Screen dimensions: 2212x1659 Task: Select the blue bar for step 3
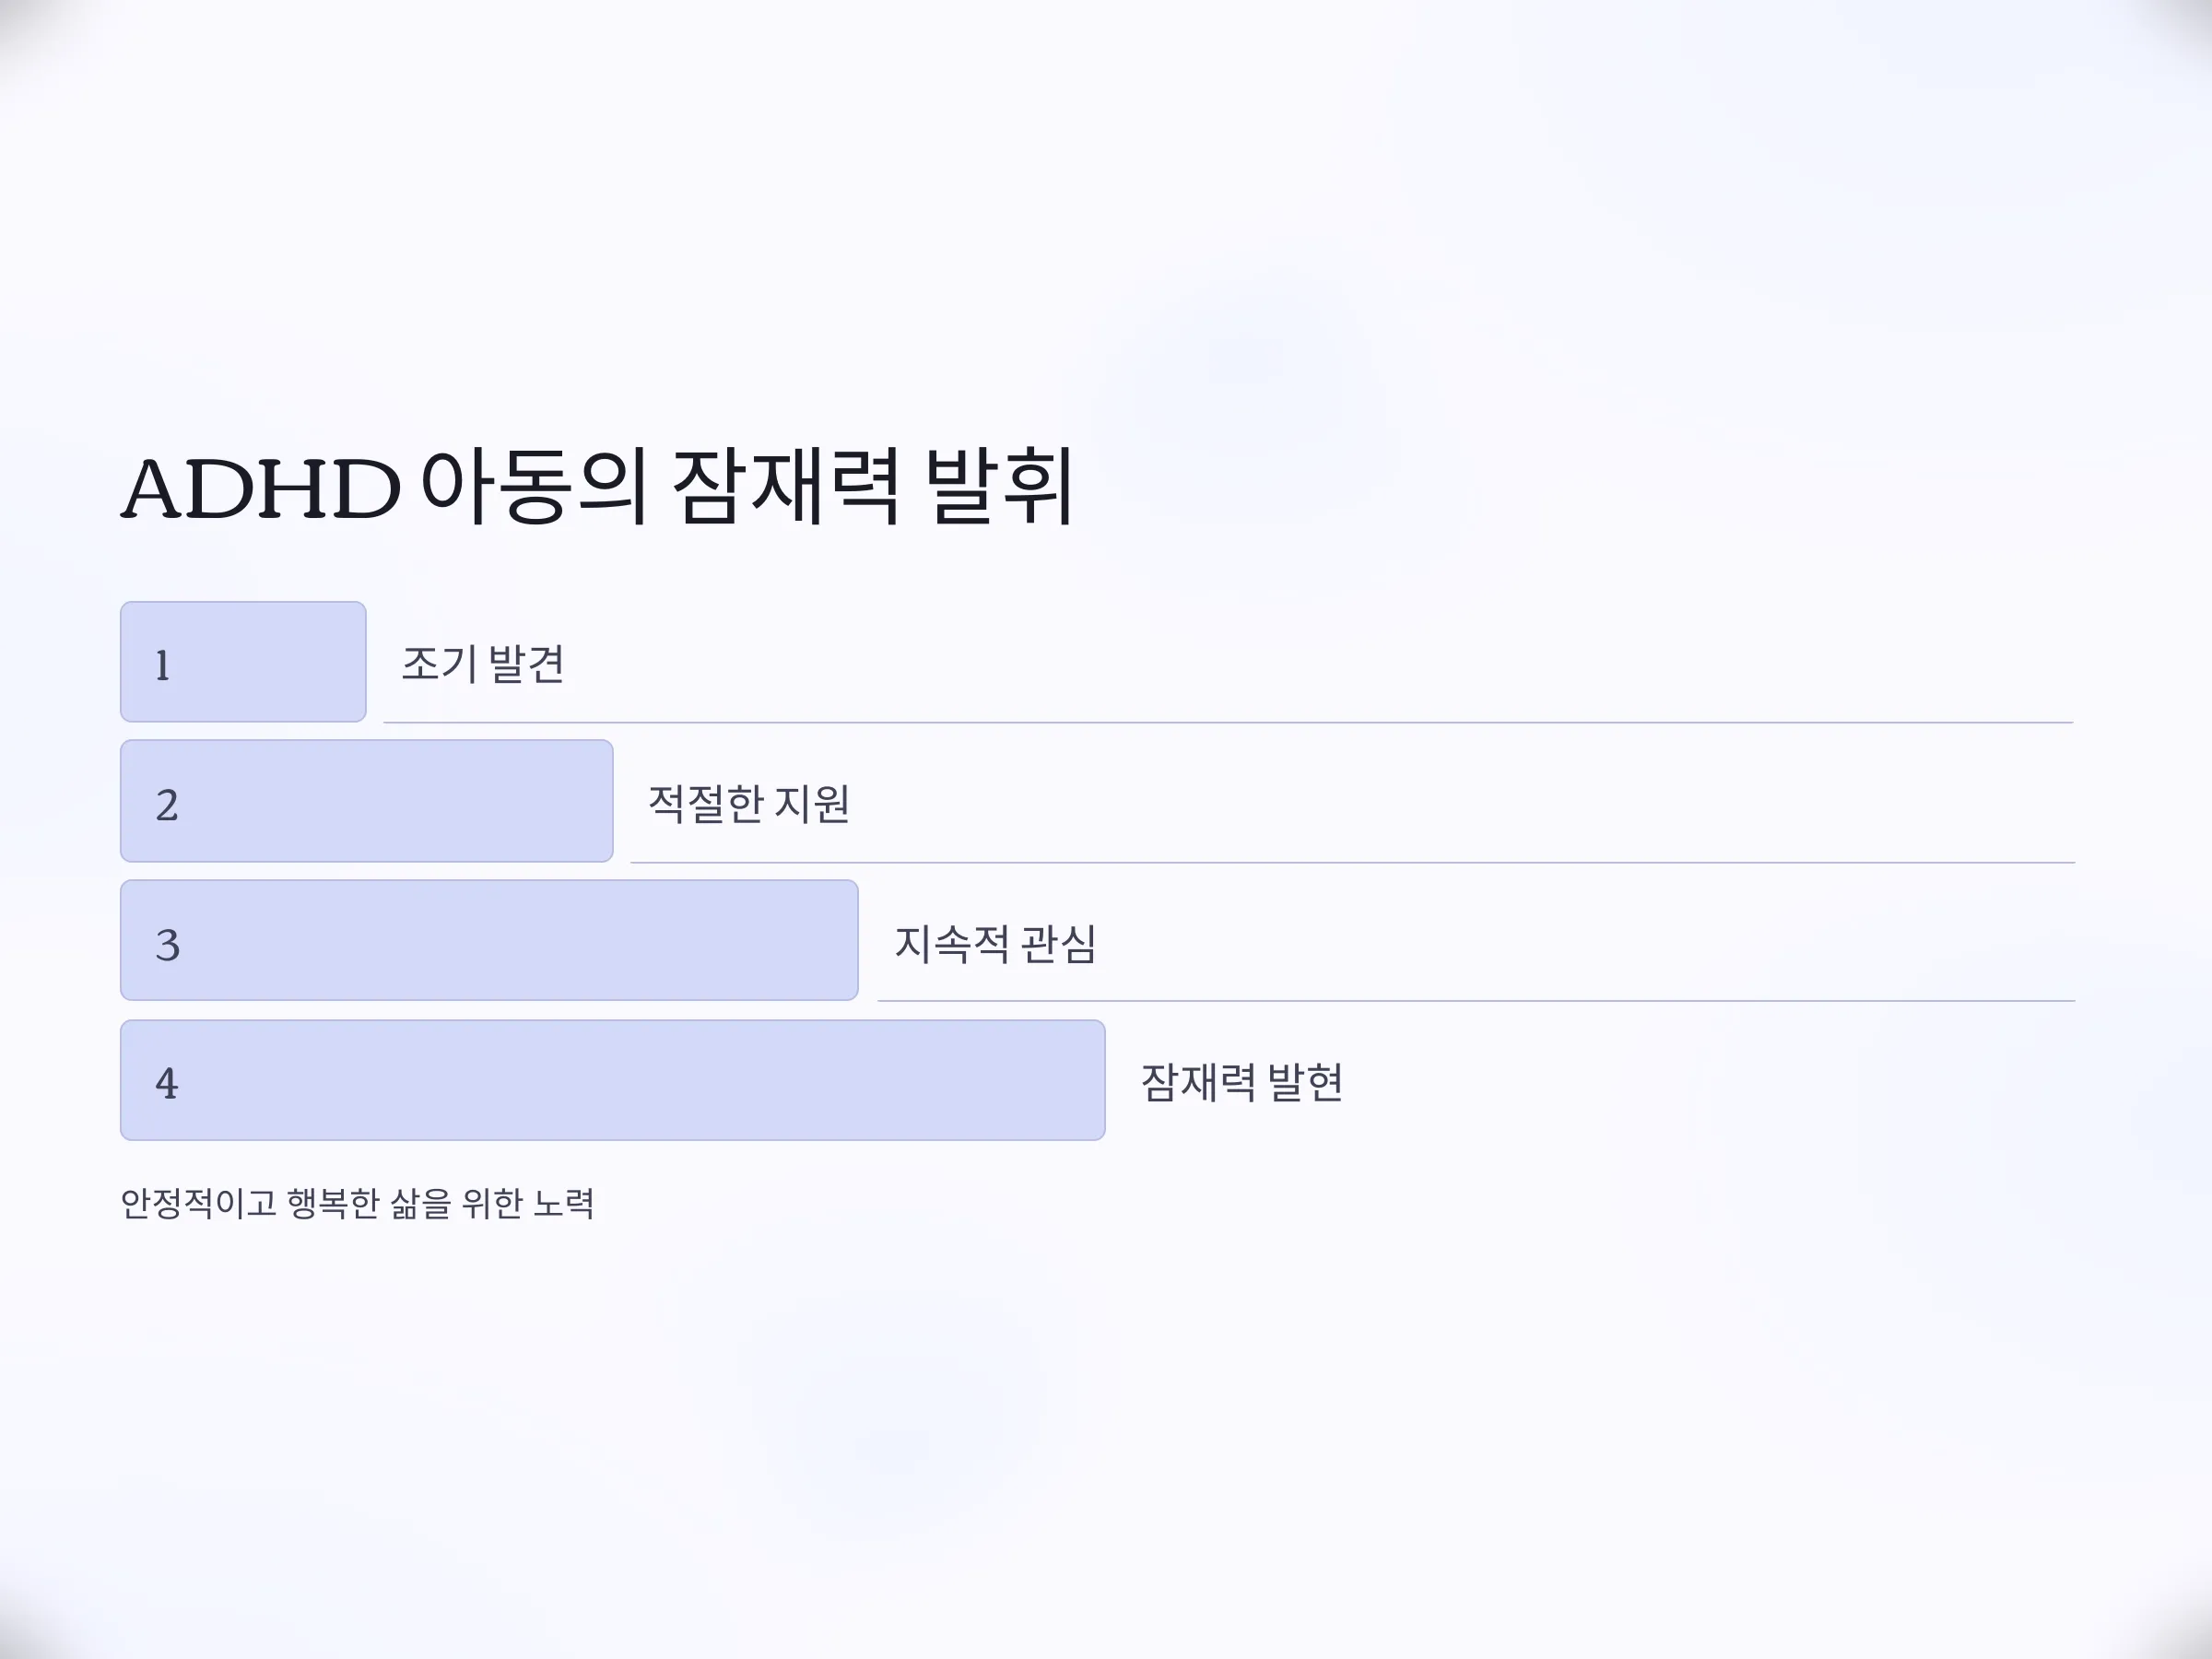[x=489, y=940]
